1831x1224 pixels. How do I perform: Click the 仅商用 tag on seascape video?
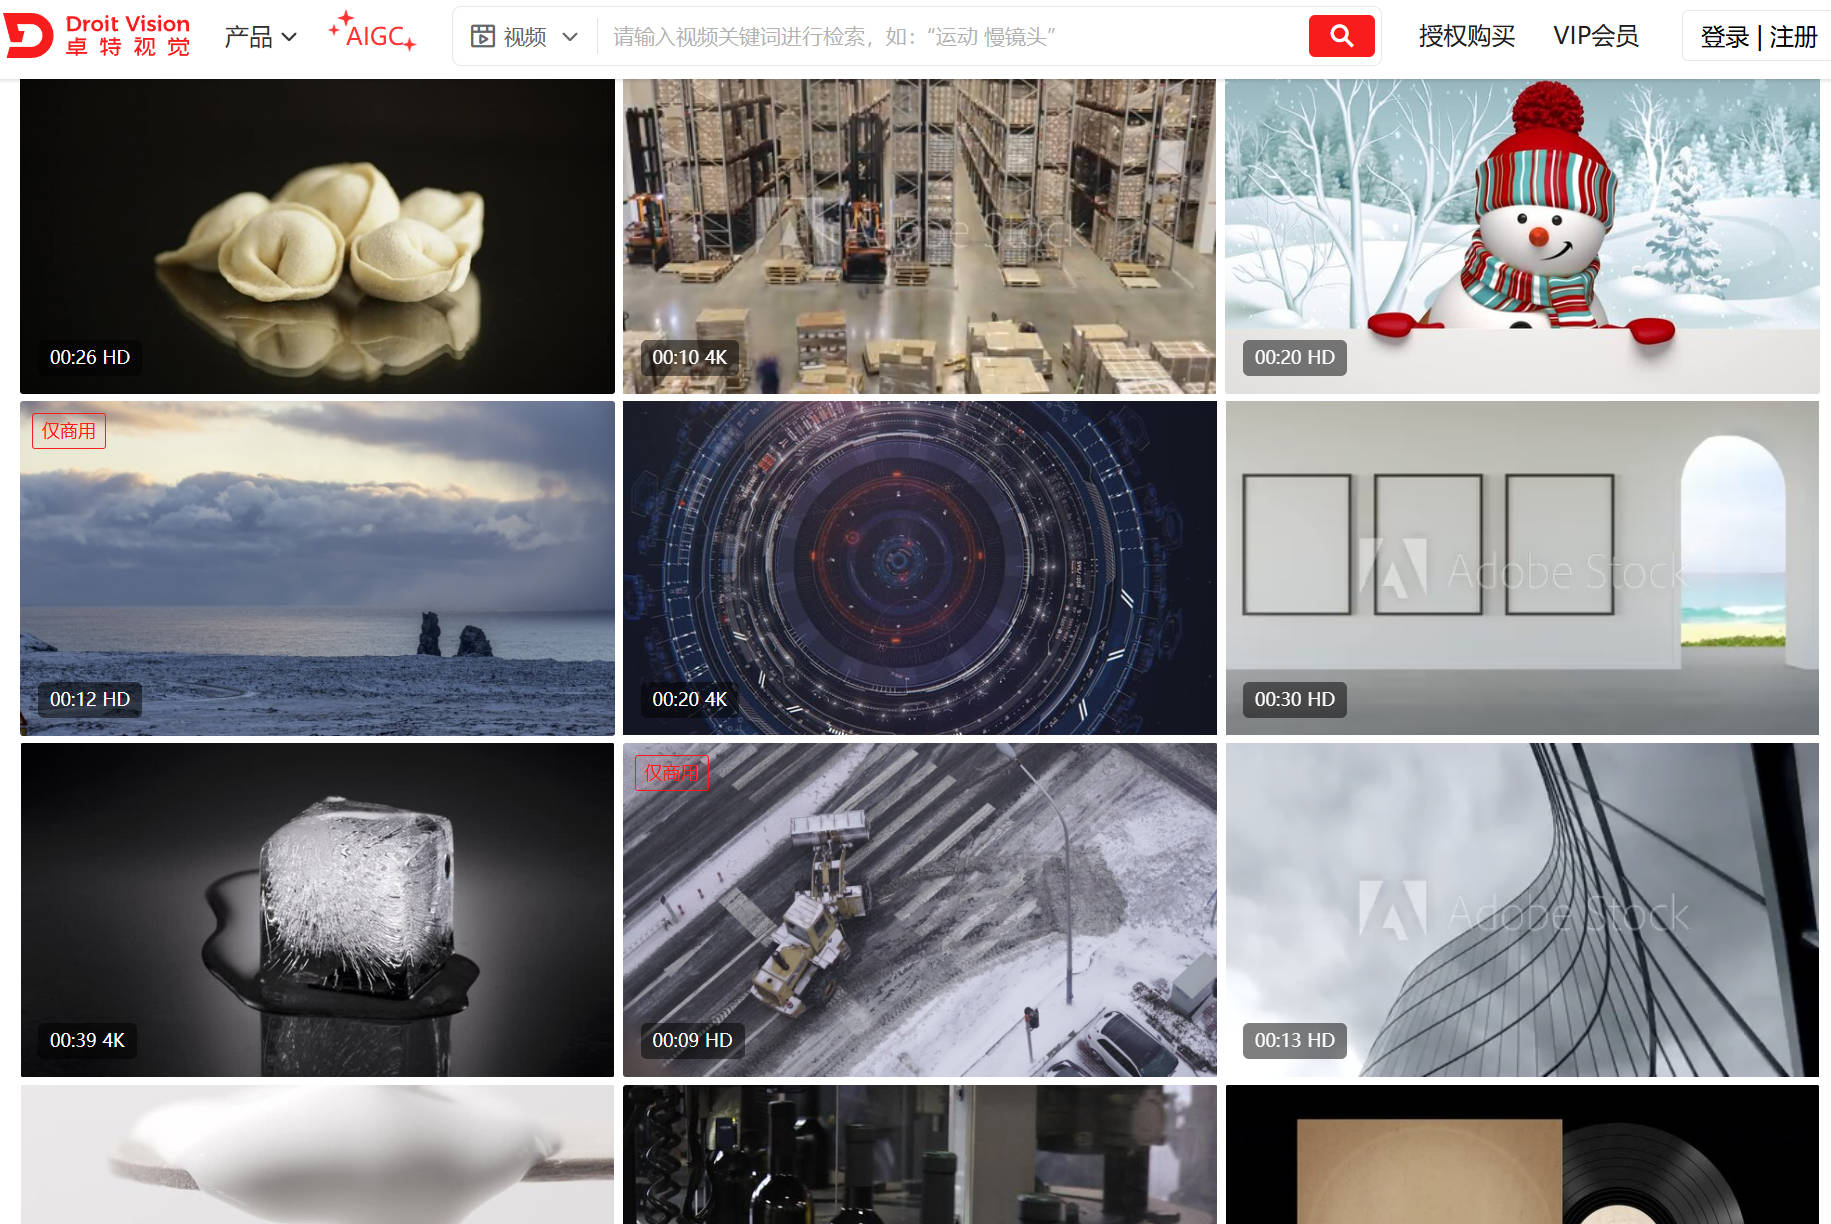pyautogui.click(x=69, y=431)
